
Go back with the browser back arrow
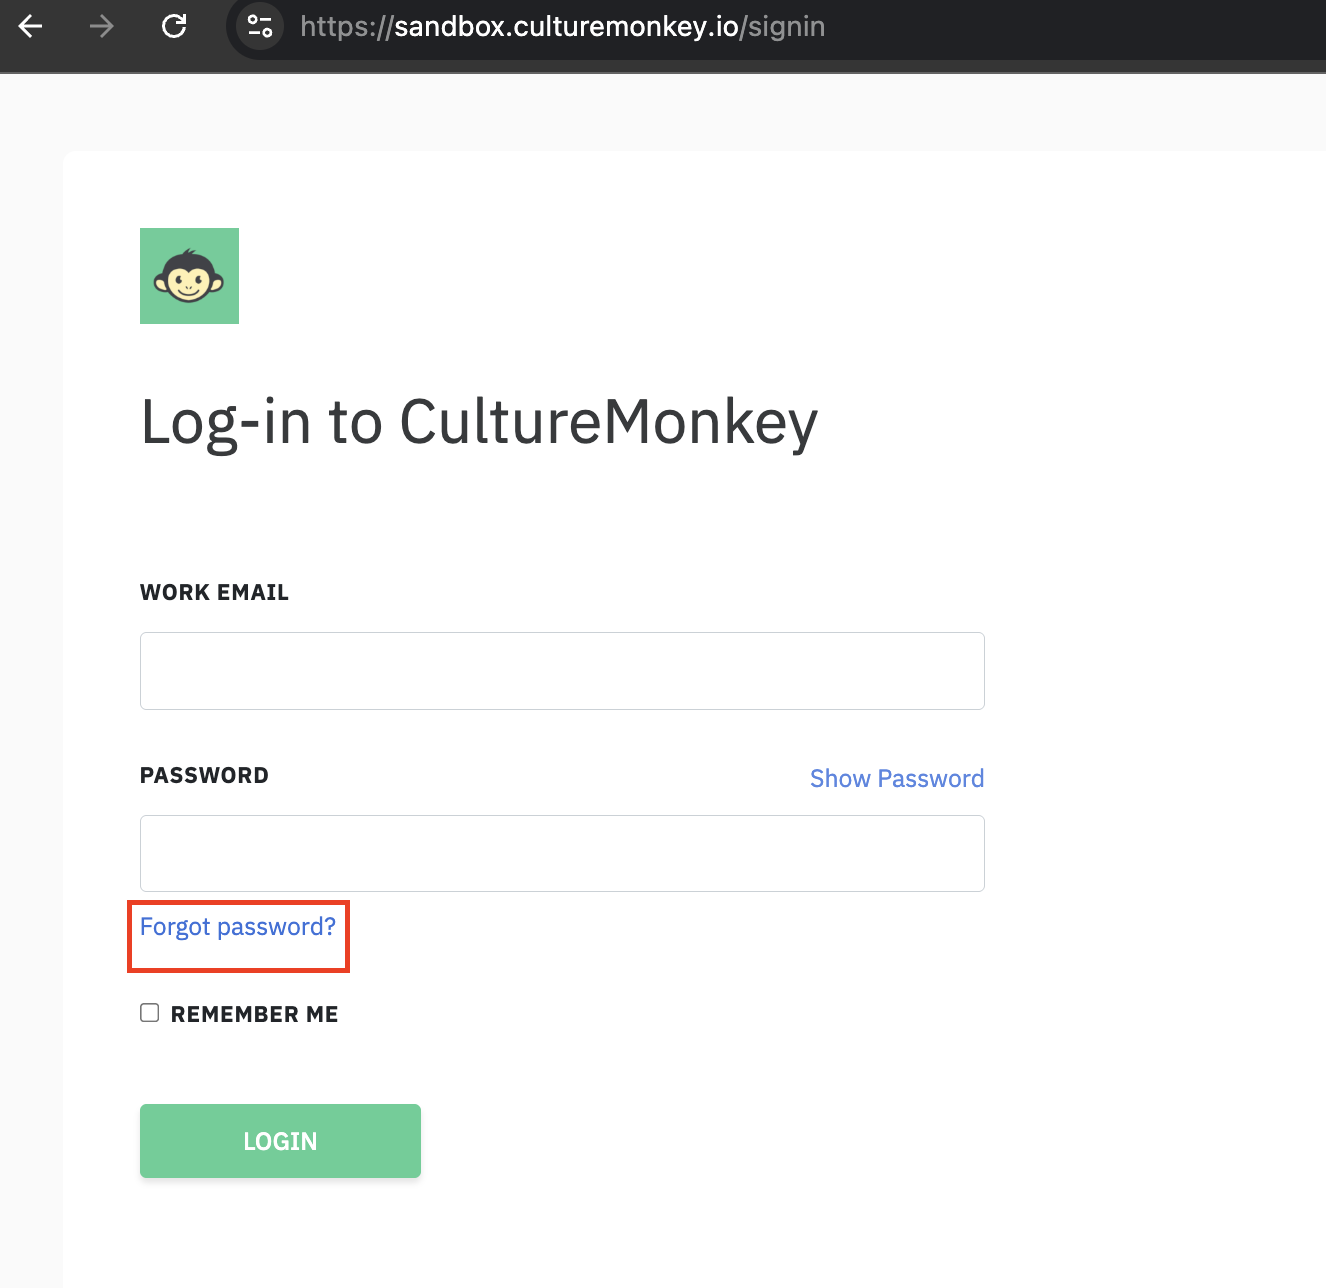point(31,26)
